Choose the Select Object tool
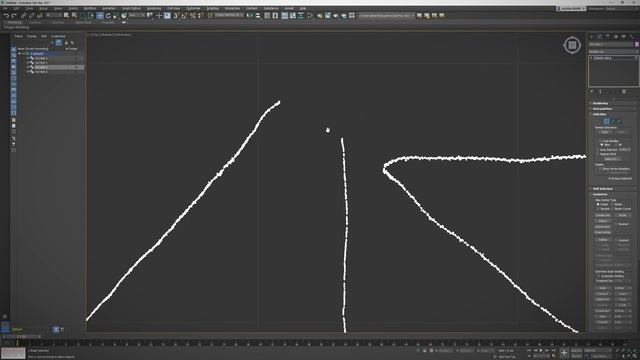 pyautogui.click(x=66, y=16)
